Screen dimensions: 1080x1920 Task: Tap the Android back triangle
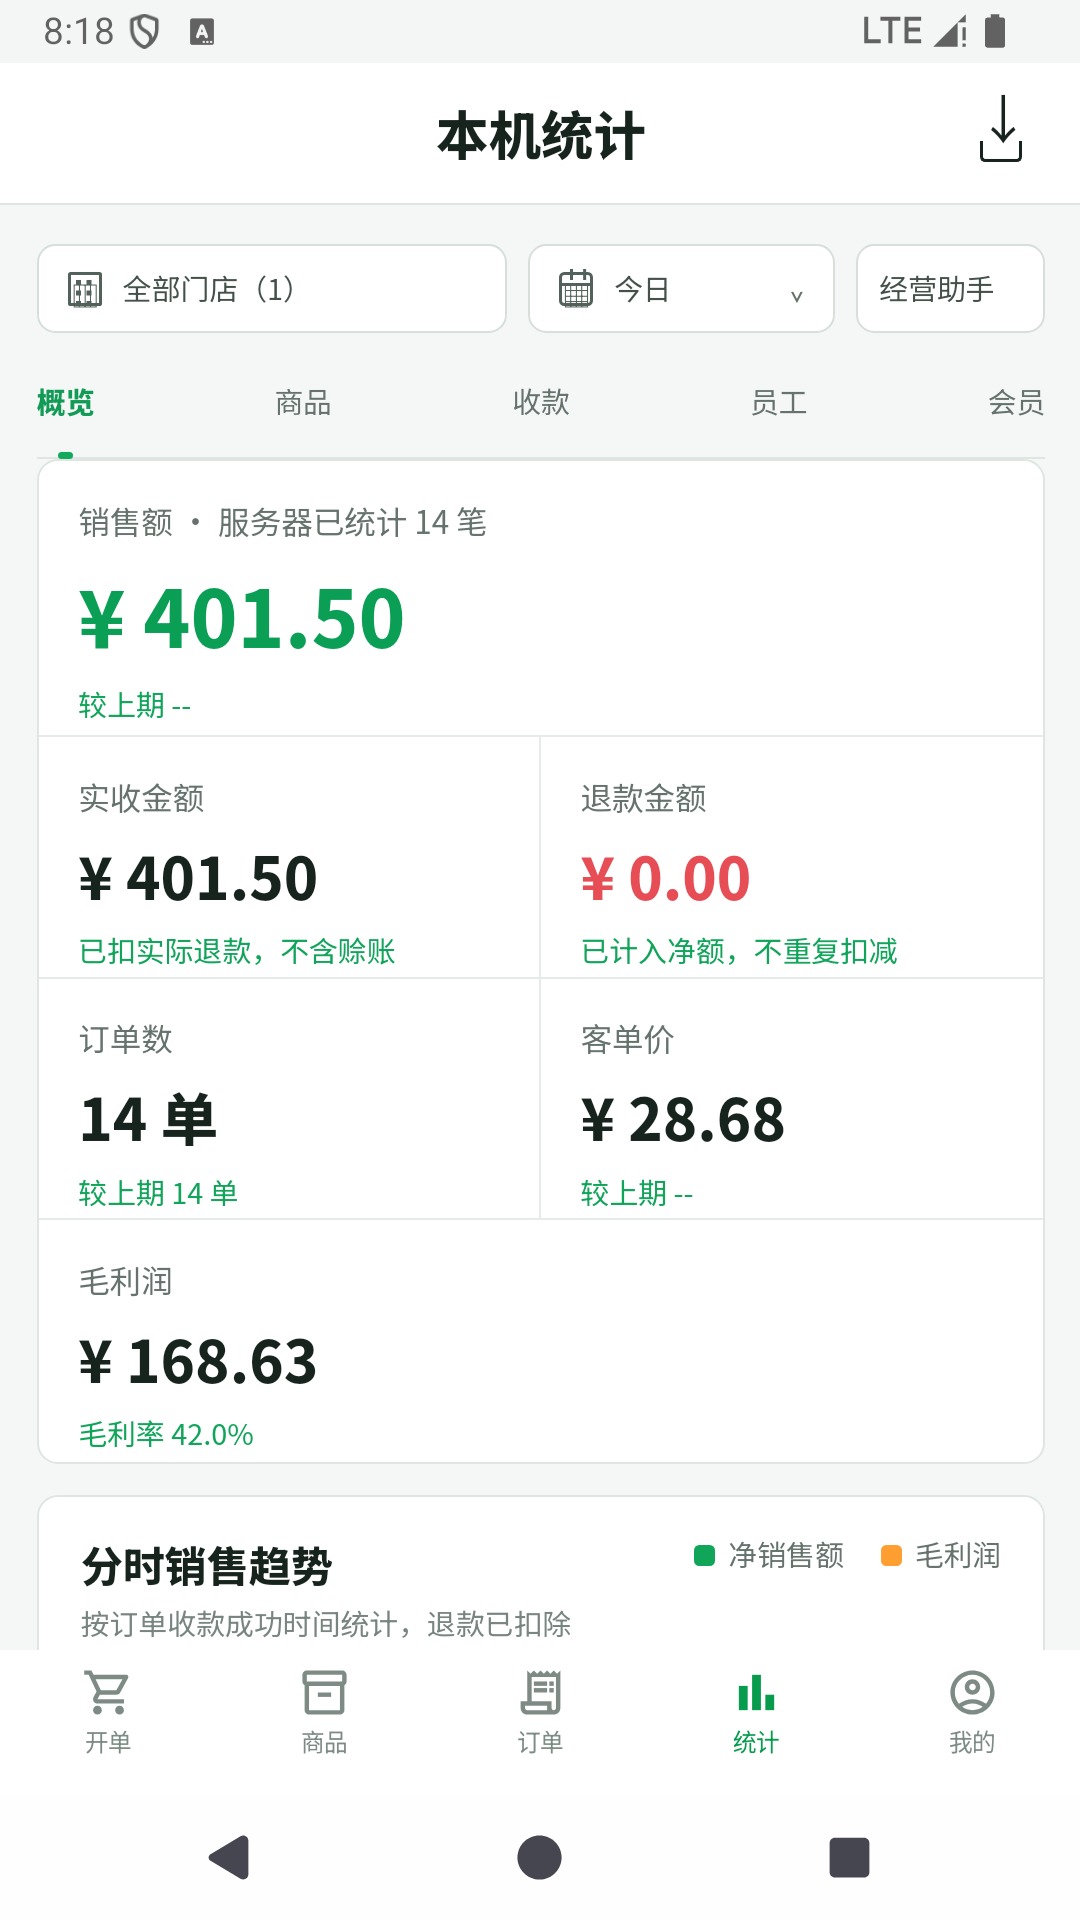point(229,1858)
